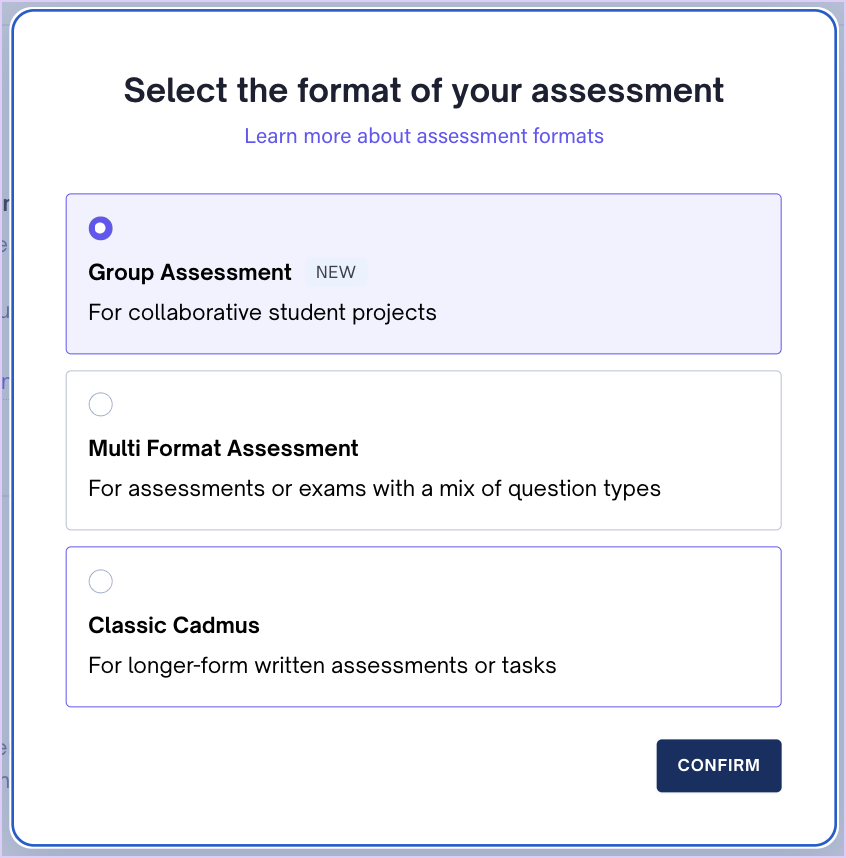This screenshot has height=858, width=846.
Task: Click the Group Assessment heading text
Action: pyautogui.click(x=190, y=272)
